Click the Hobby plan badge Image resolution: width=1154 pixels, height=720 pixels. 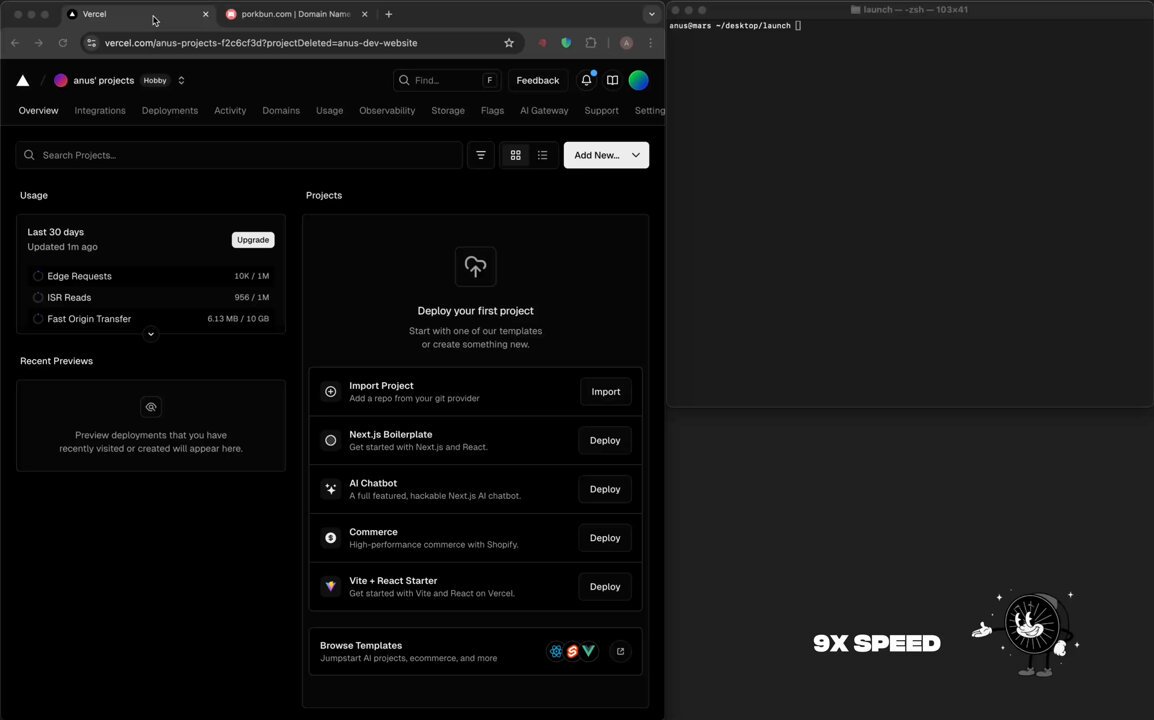[155, 80]
